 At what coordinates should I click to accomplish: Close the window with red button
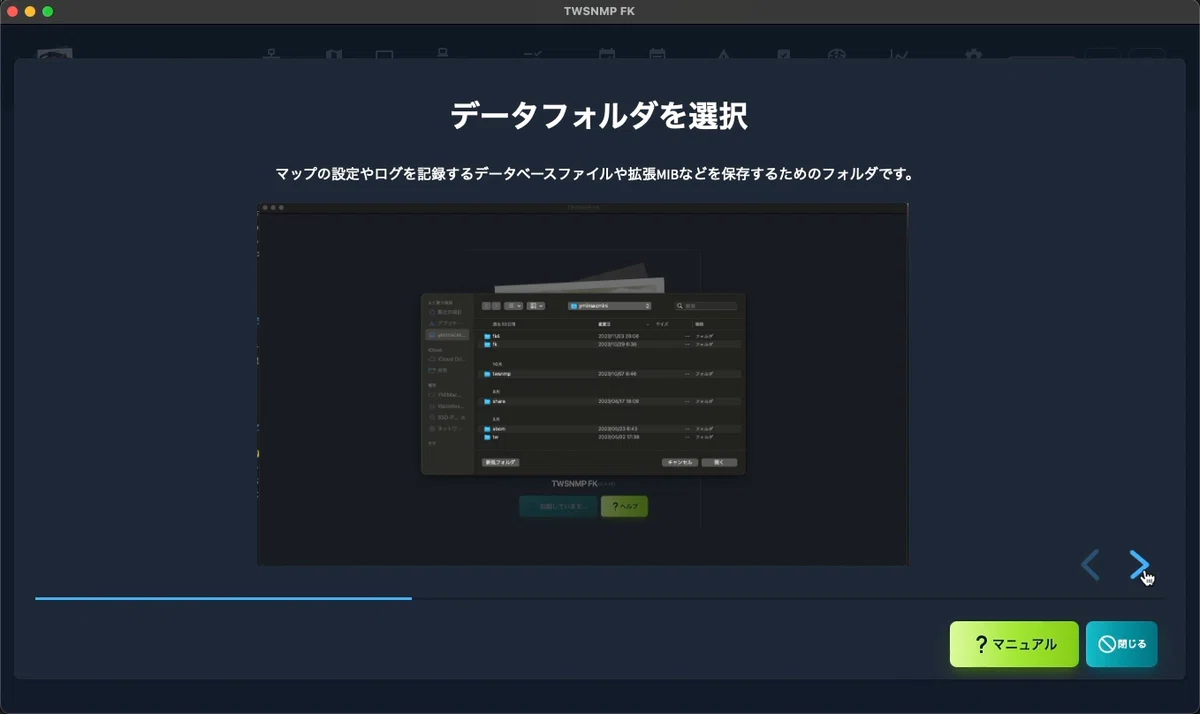click(x=13, y=11)
